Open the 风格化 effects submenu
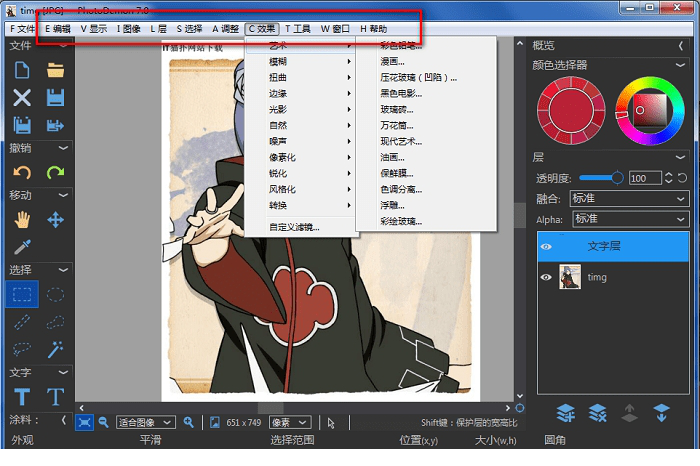Image resolution: width=700 pixels, height=466 pixels. pos(300,189)
